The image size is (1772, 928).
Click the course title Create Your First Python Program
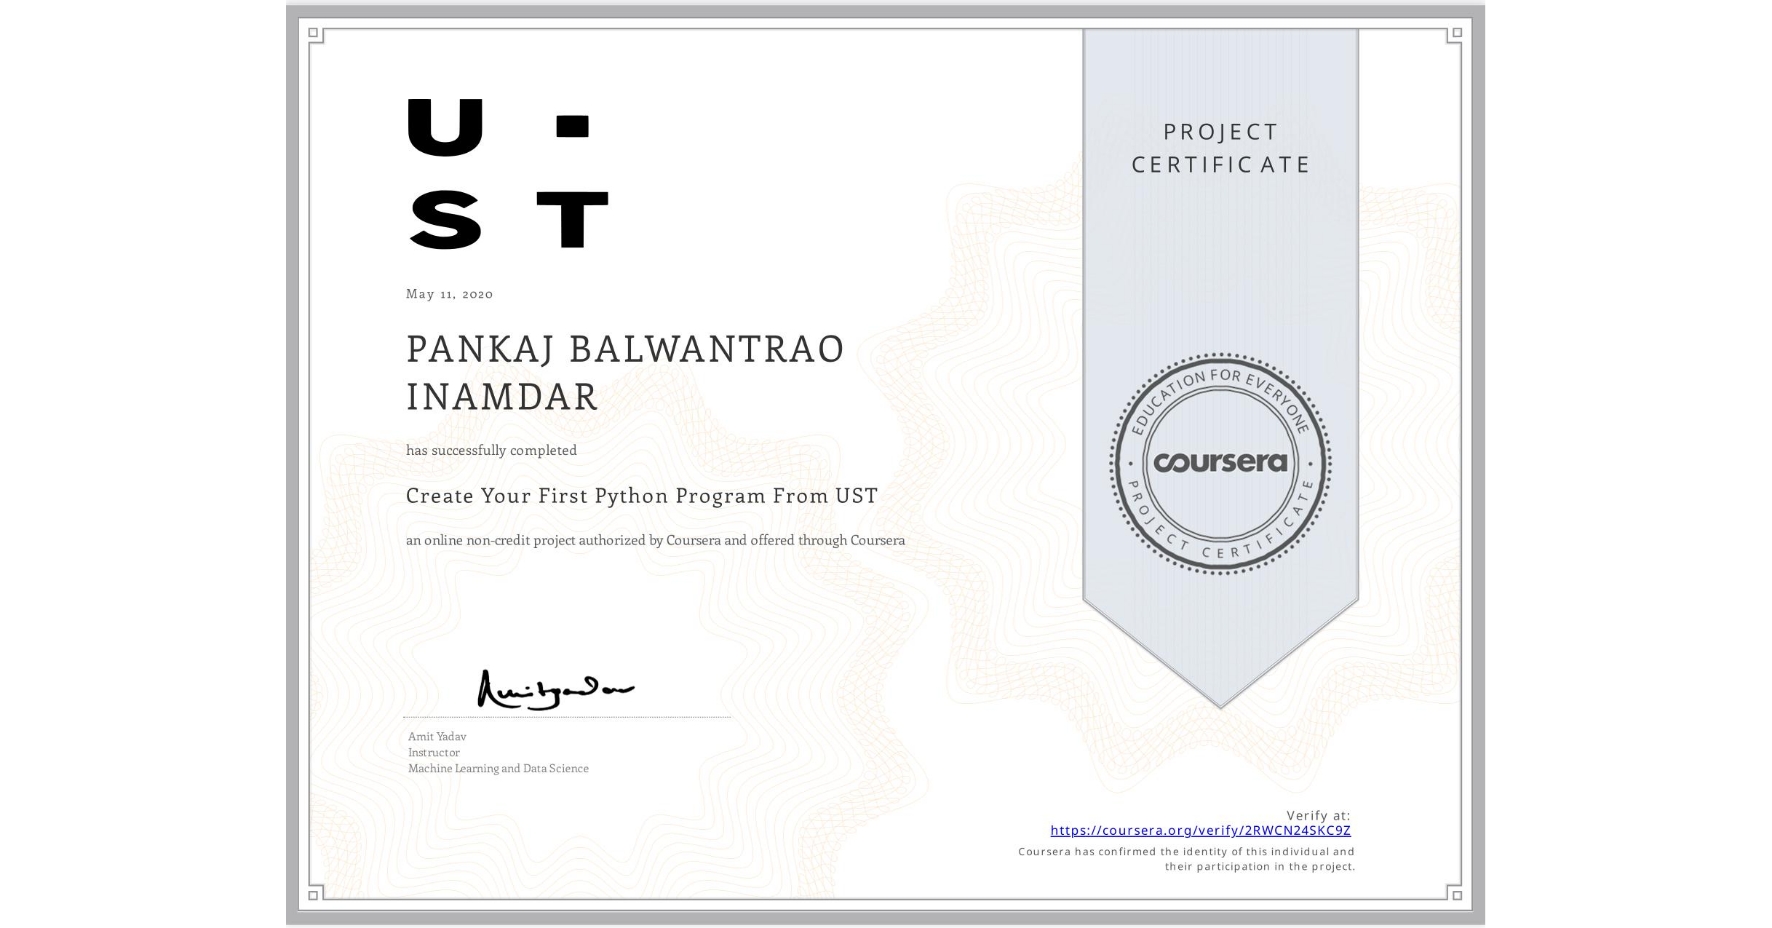[641, 496]
